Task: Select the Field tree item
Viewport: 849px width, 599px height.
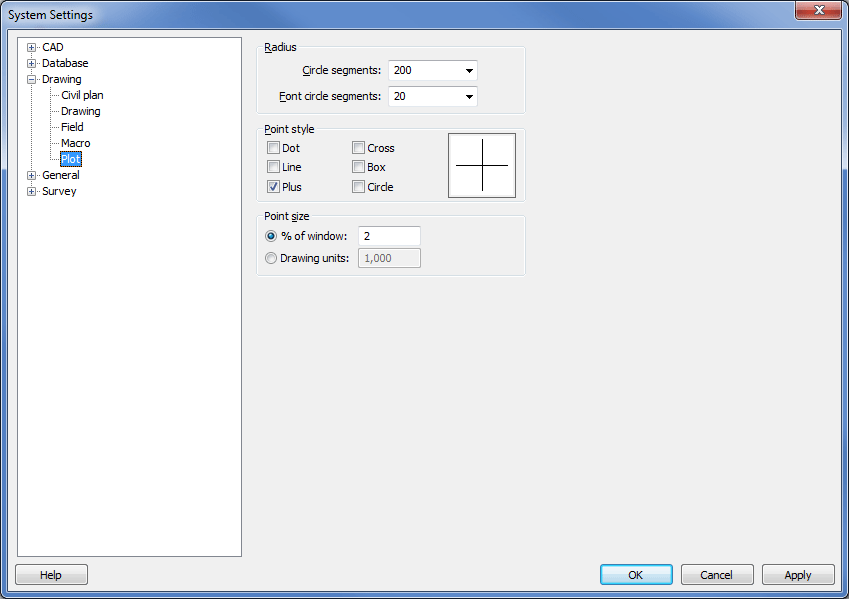Action: tap(72, 127)
